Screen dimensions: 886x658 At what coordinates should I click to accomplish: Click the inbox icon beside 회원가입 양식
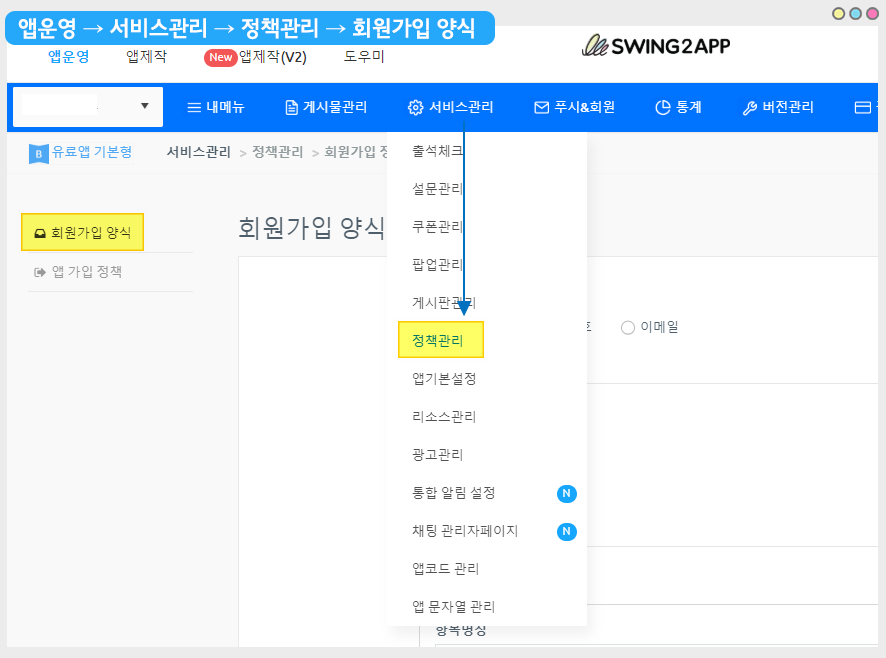(40, 233)
